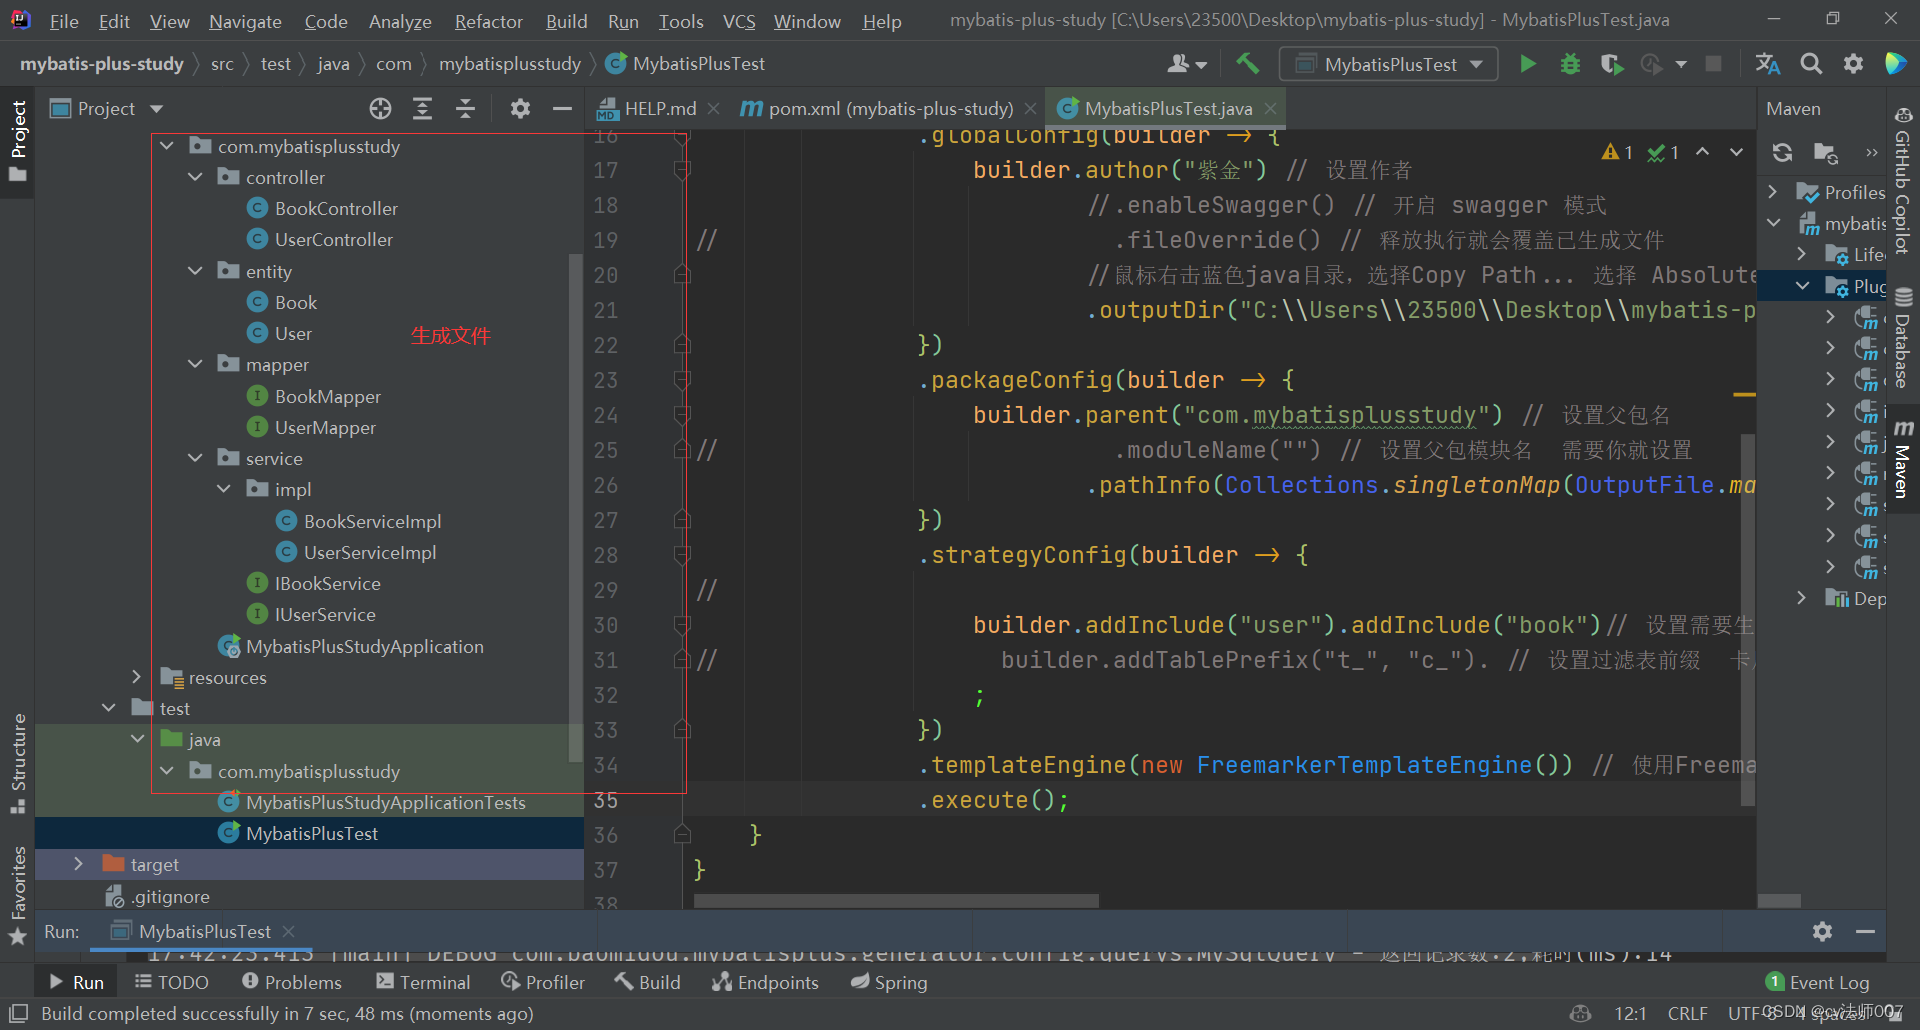Open the Profiler tool window
The height and width of the screenshot is (1030, 1920).
coord(543,982)
